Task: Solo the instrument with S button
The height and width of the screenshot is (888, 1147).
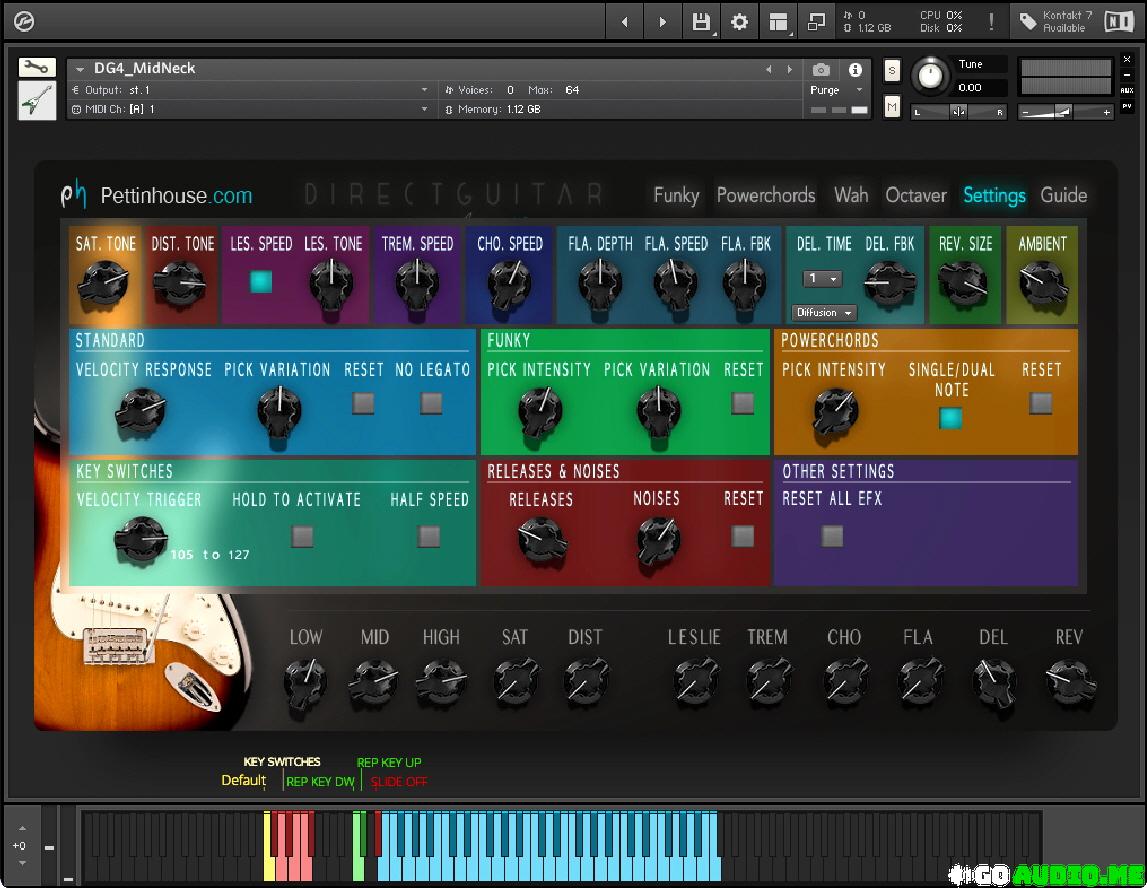Action: pos(892,71)
